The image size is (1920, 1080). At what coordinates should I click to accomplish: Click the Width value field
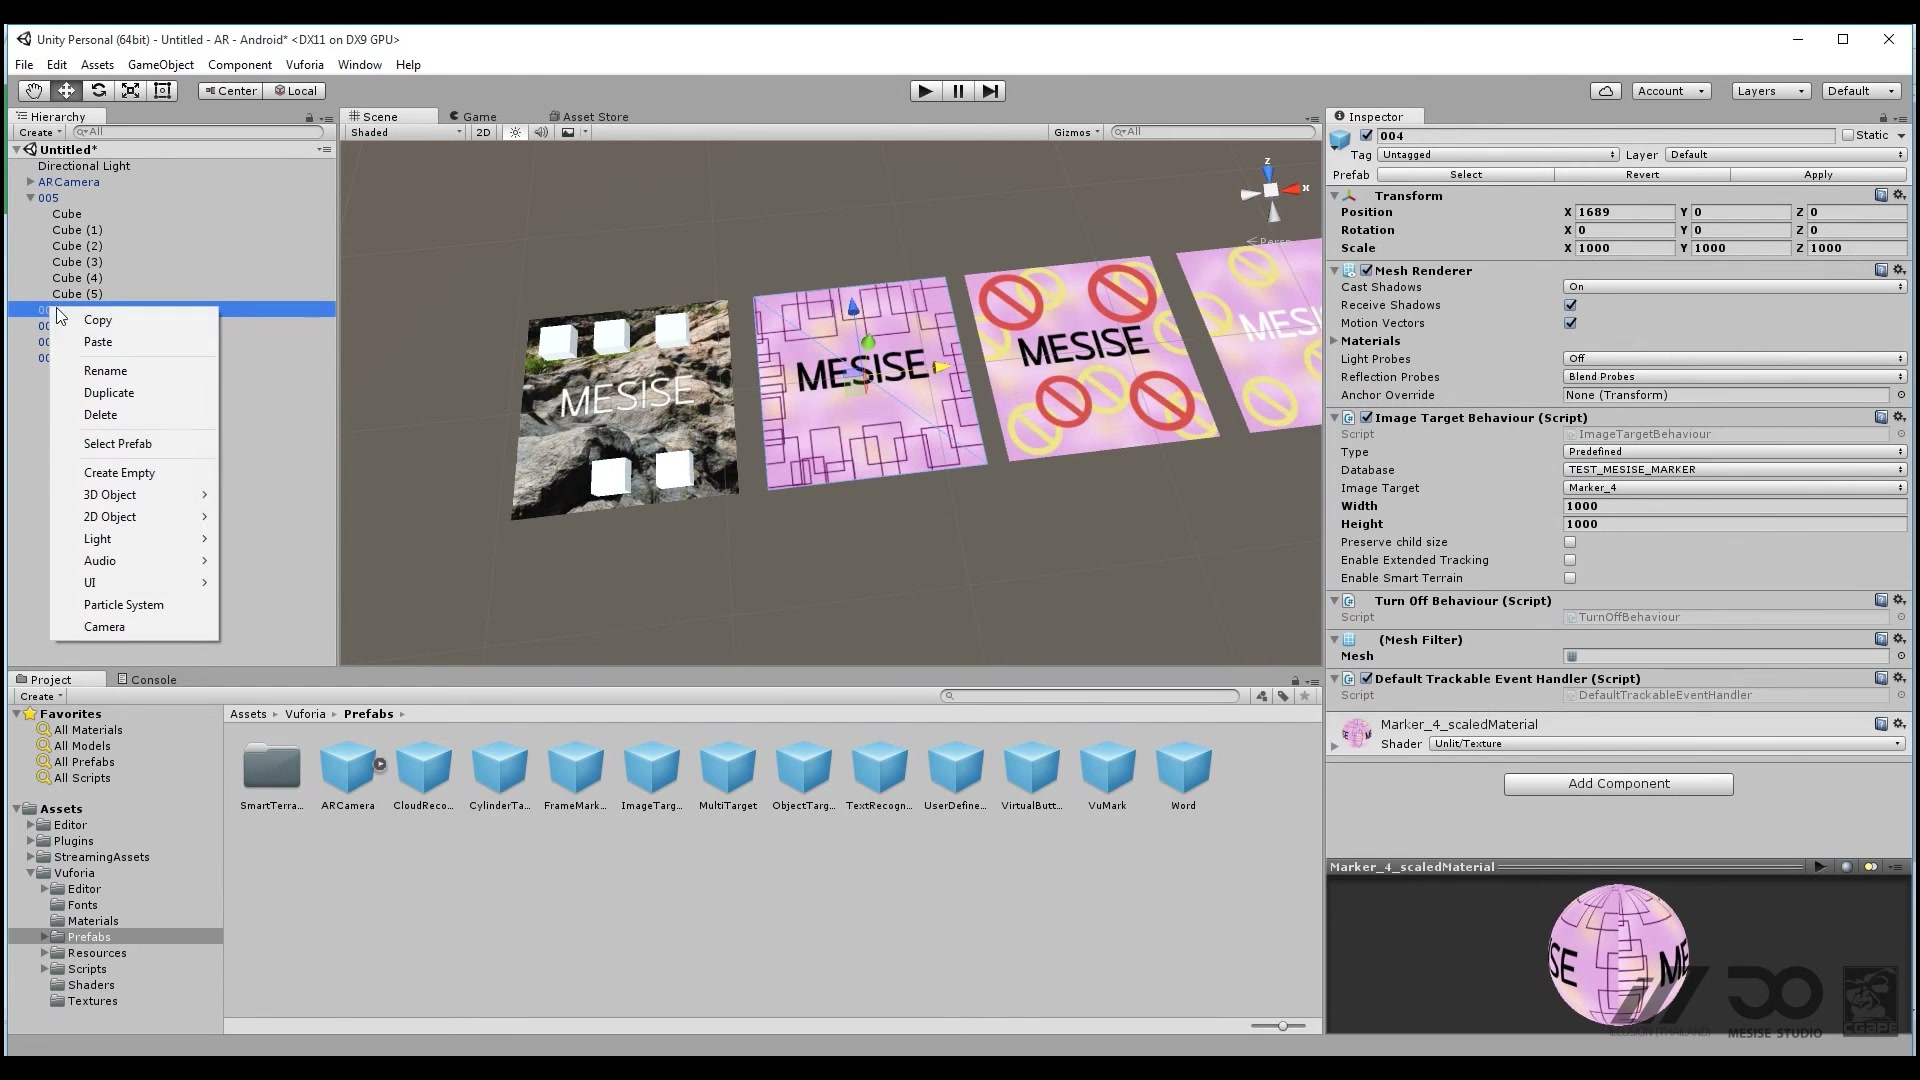pyautogui.click(x=1735, y=506)
